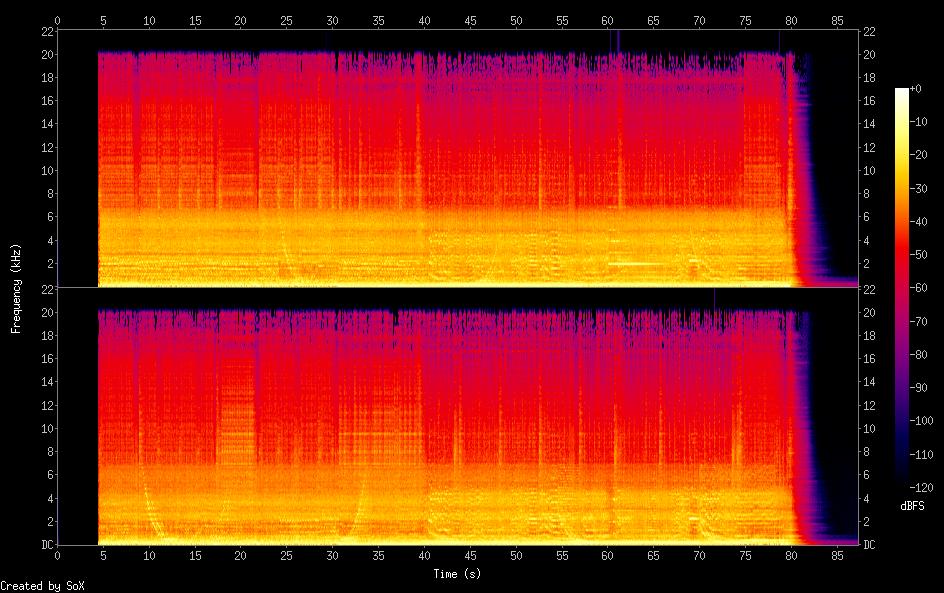Click the 85 tick on the bottom time axis
The width and height of the screenshot is (944, 593).
pos(837,555)
